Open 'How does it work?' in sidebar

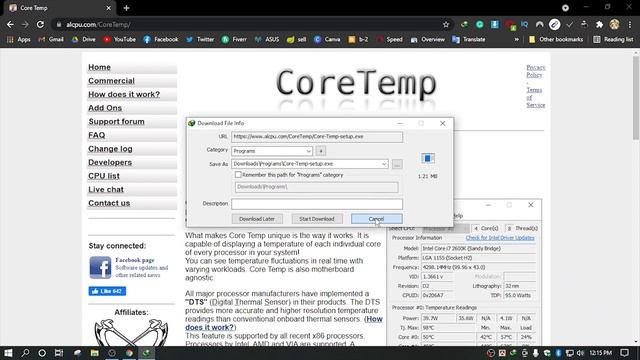pos(124,94)
